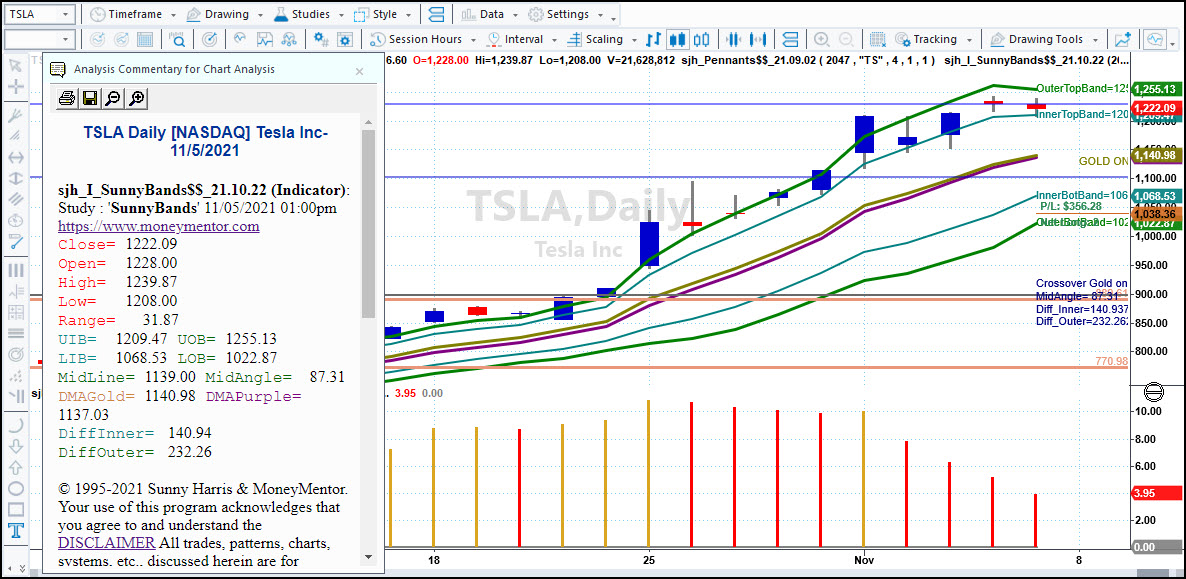Click the chart-in-frame toolbar icon

point(265,39)
